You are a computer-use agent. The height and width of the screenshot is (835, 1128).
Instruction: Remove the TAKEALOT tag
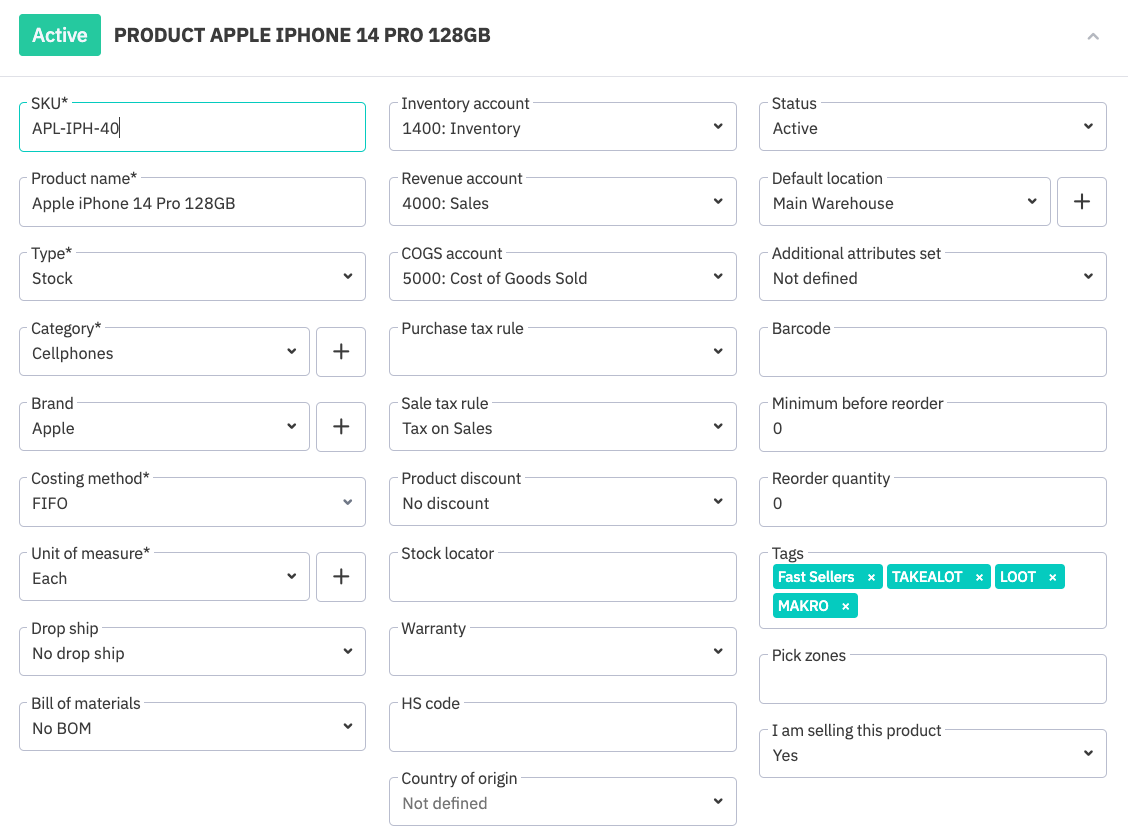point(979,578)
